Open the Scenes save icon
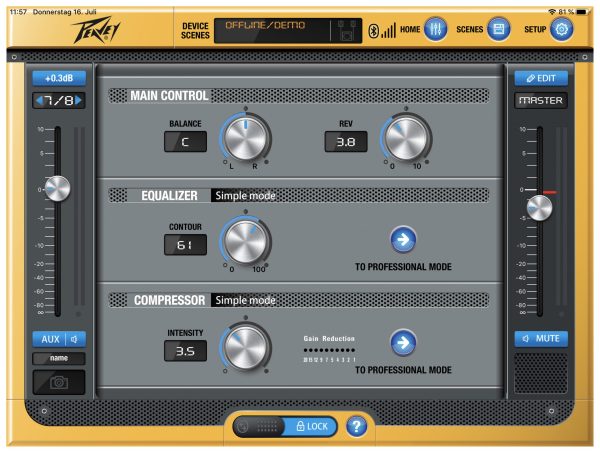 [x=499, y=29]
